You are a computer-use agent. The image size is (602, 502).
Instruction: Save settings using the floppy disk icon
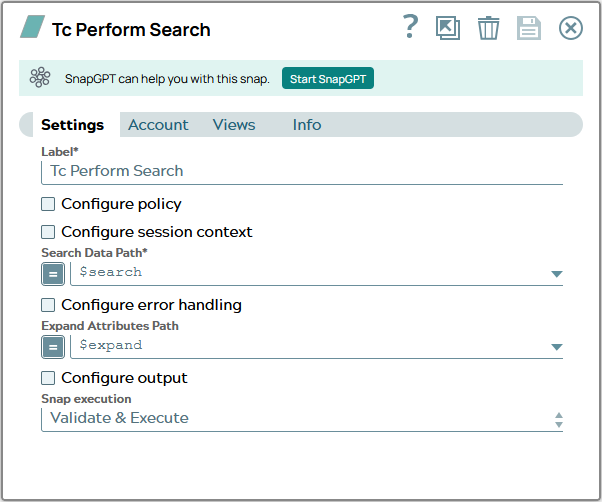pos(529,28)
